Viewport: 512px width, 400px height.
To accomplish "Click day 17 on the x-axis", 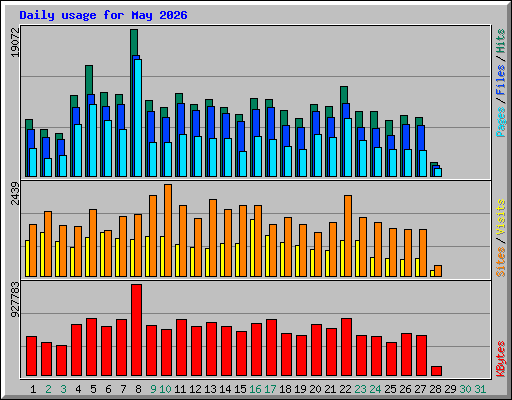I will click(x=270, y=389).
